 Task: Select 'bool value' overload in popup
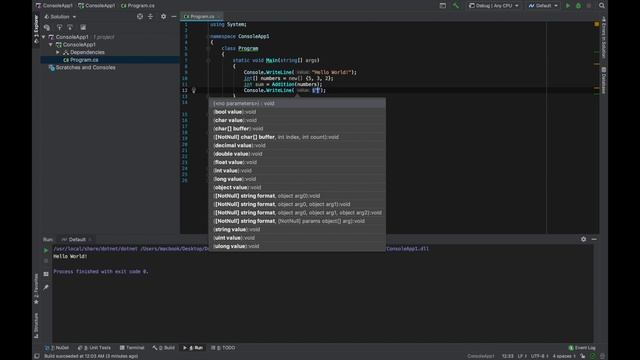(297, 112)
